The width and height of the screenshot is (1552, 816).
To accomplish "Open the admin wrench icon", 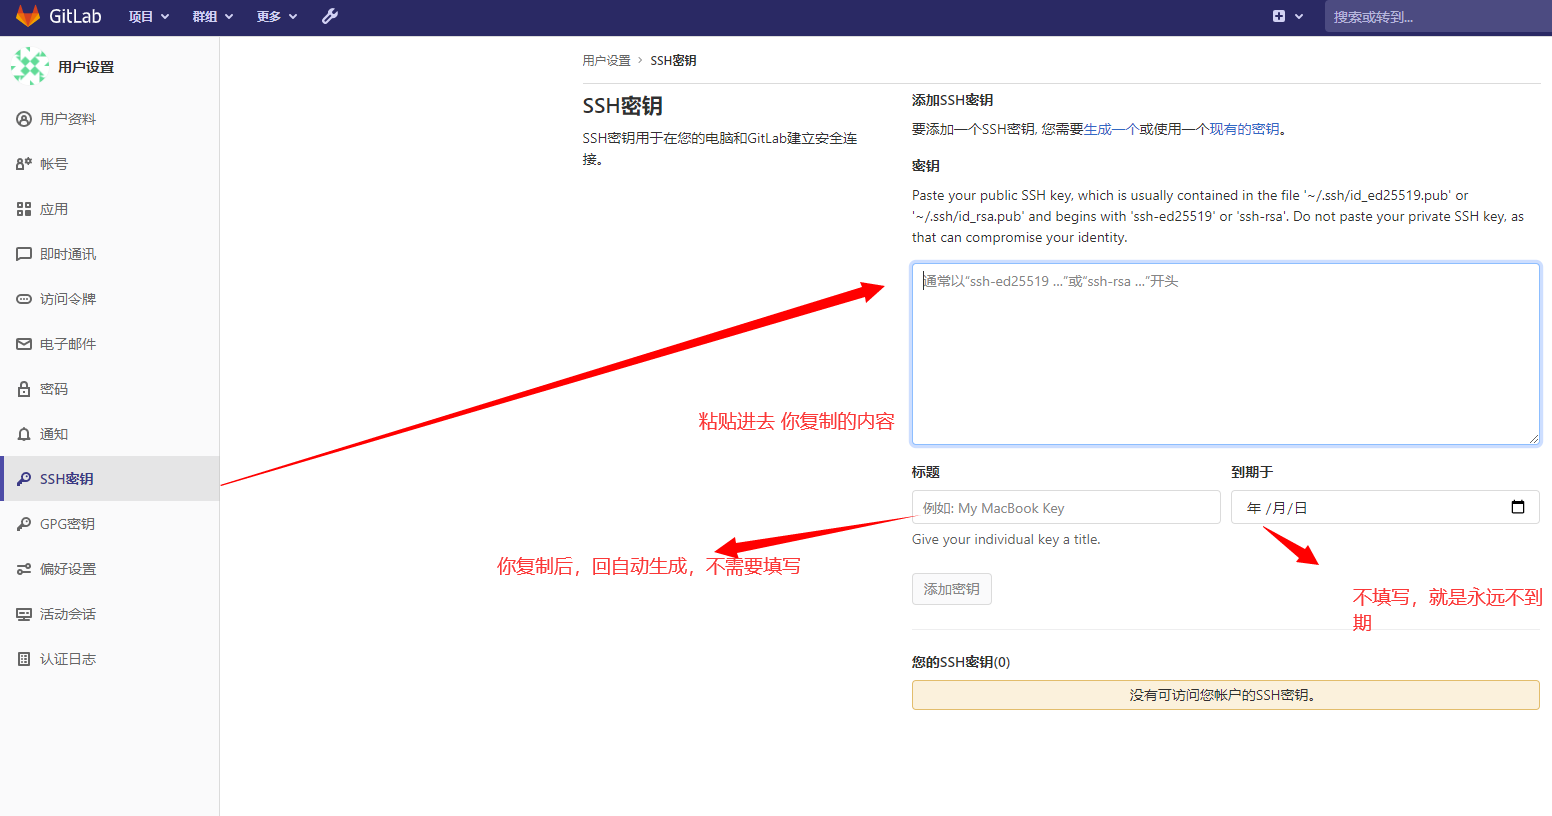I will 330,16.
